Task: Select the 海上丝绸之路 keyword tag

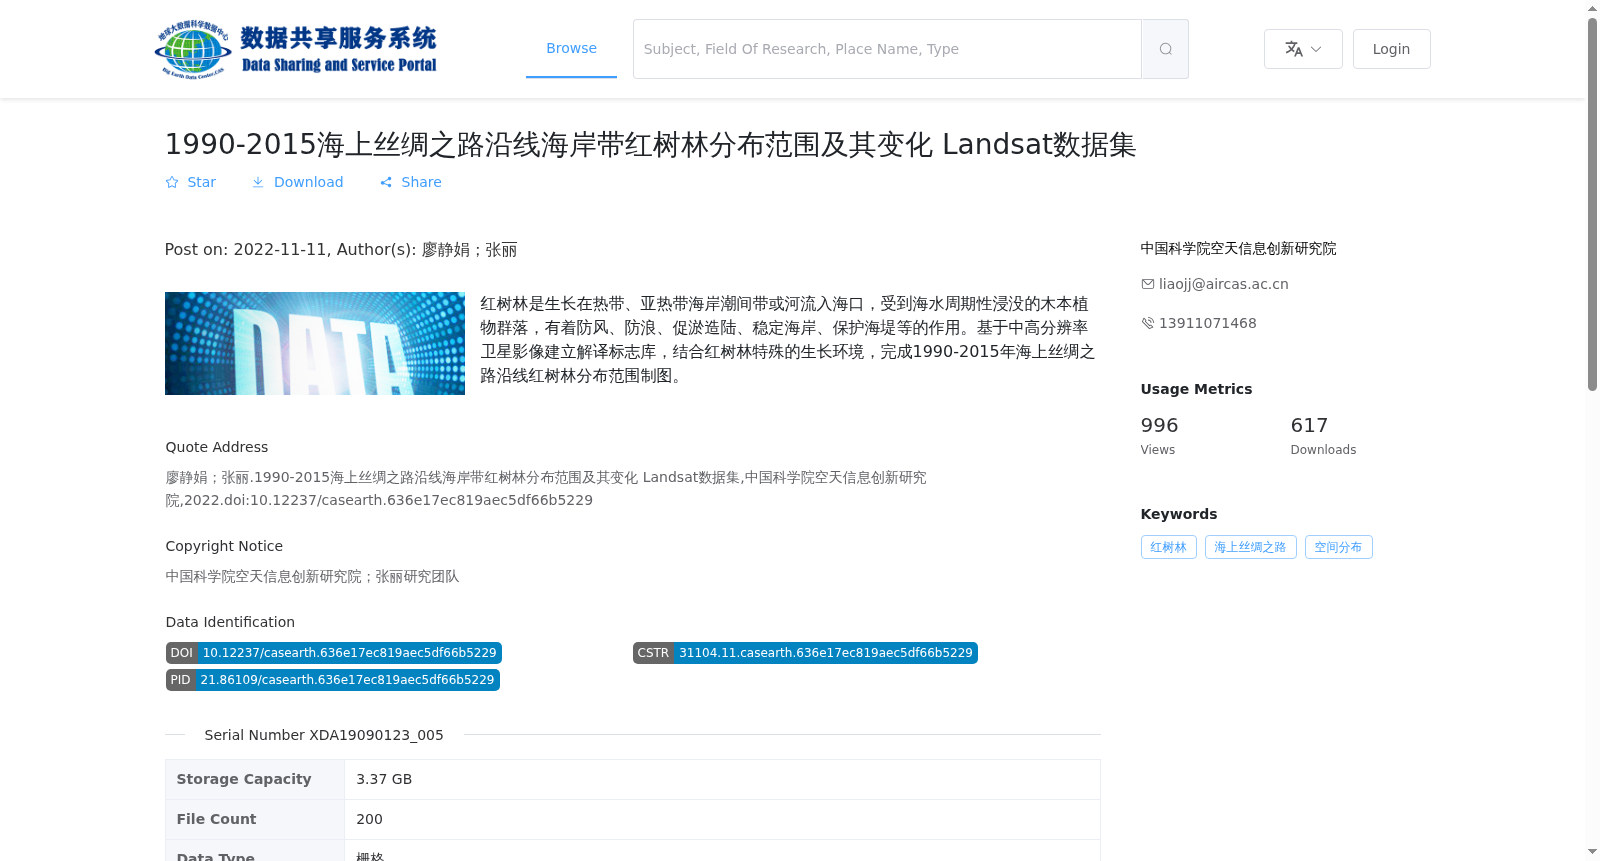Action: pos(1250,547)
